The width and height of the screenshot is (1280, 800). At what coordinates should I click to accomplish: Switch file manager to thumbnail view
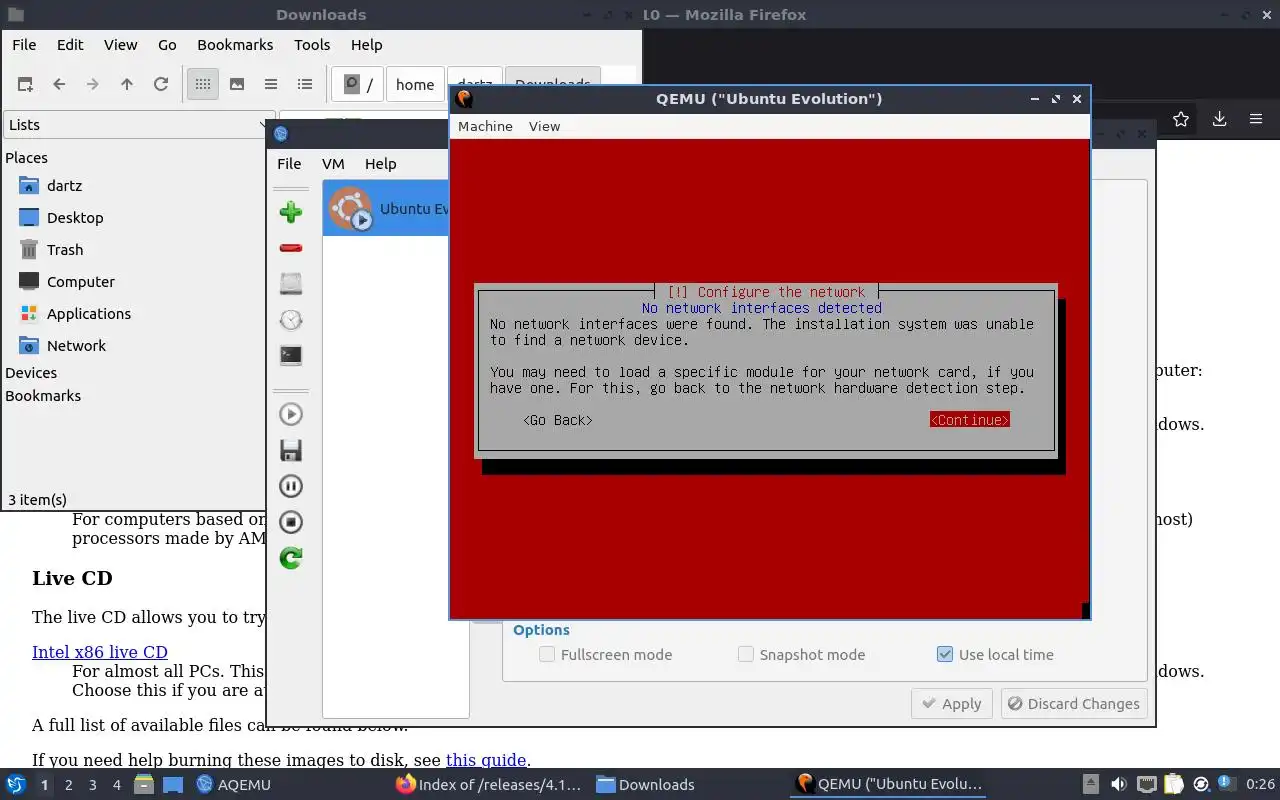pos(237,84)
